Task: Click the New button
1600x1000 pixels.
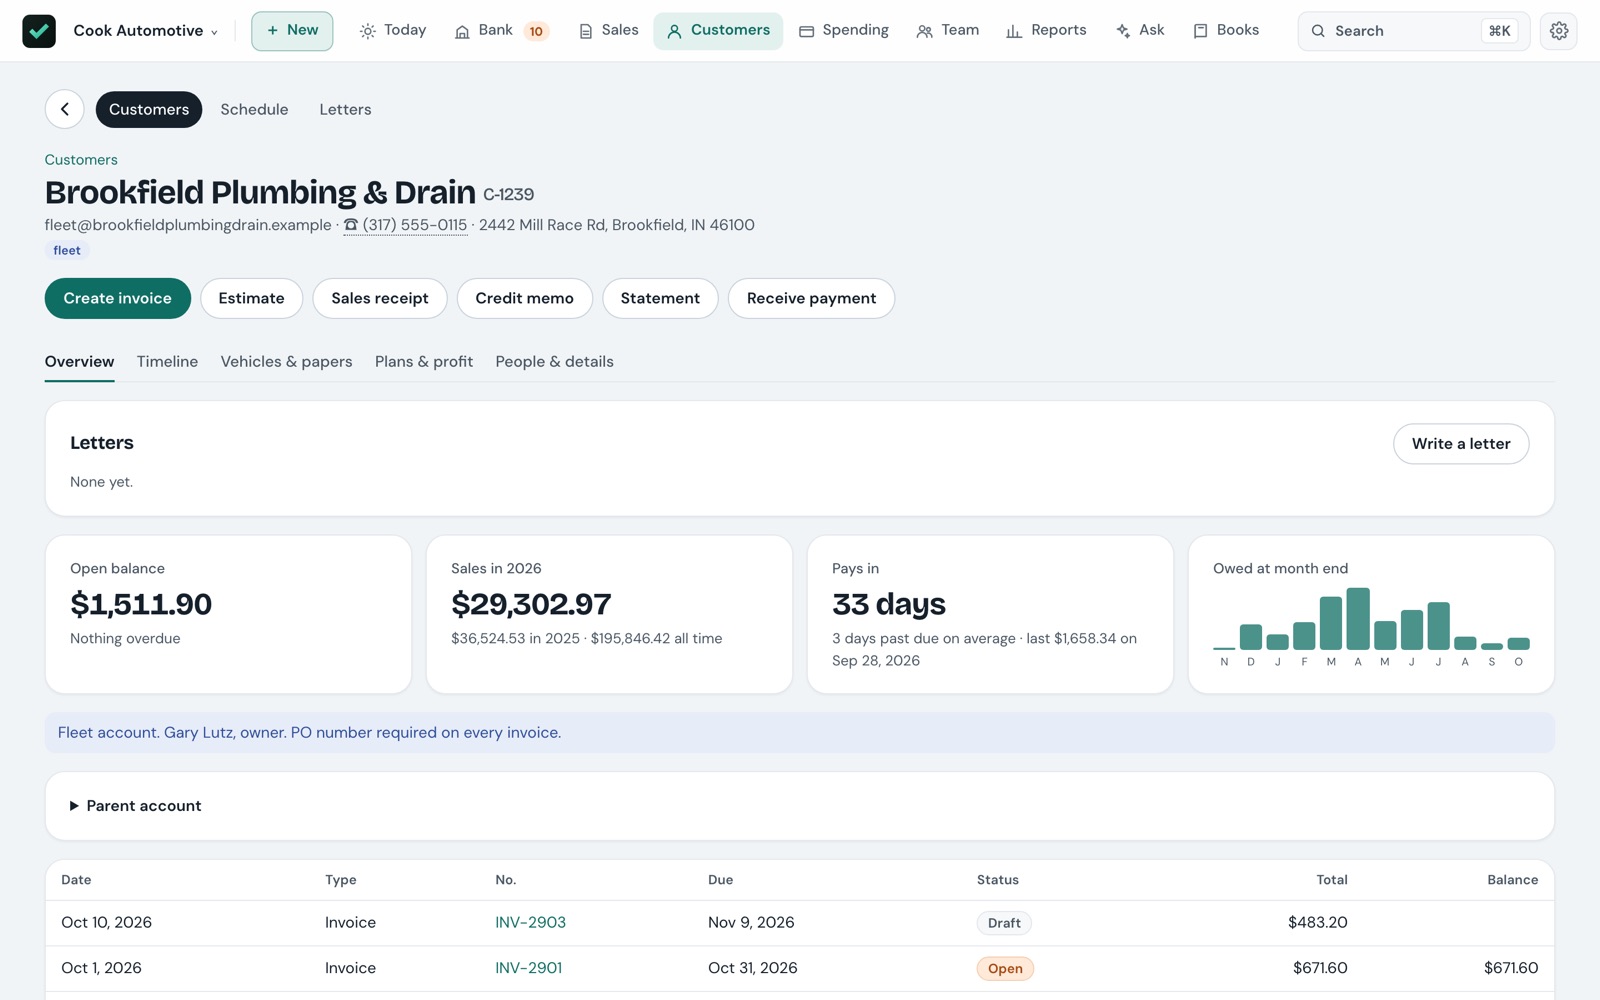Action: click(x=292, y=31)
